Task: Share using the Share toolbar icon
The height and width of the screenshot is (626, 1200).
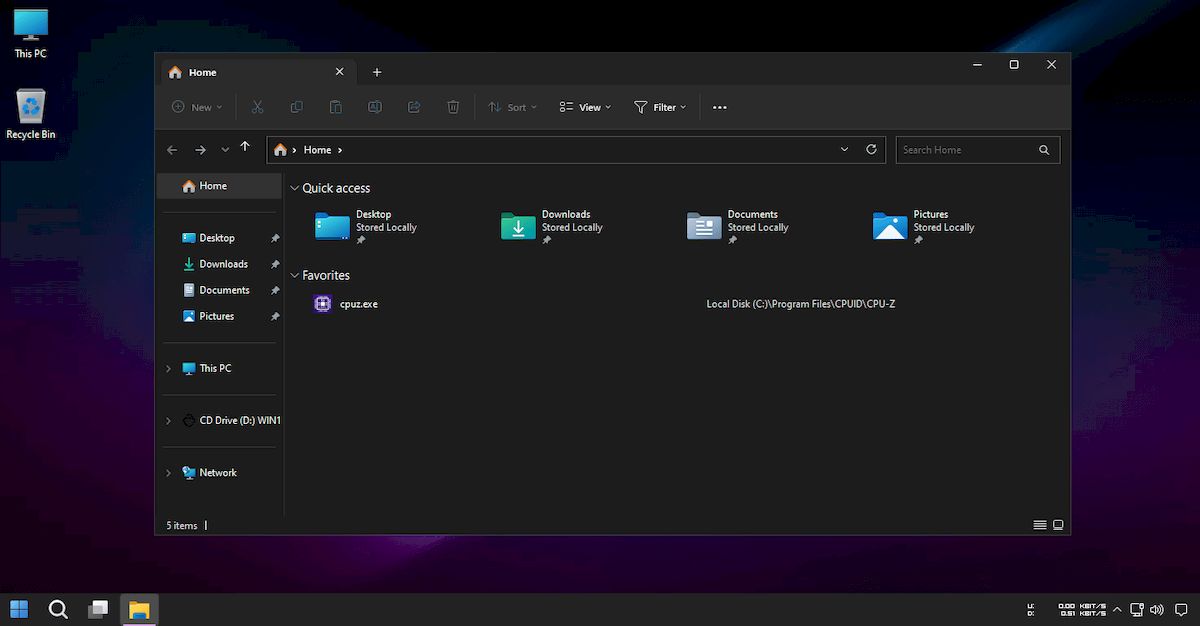Action: 414,107
